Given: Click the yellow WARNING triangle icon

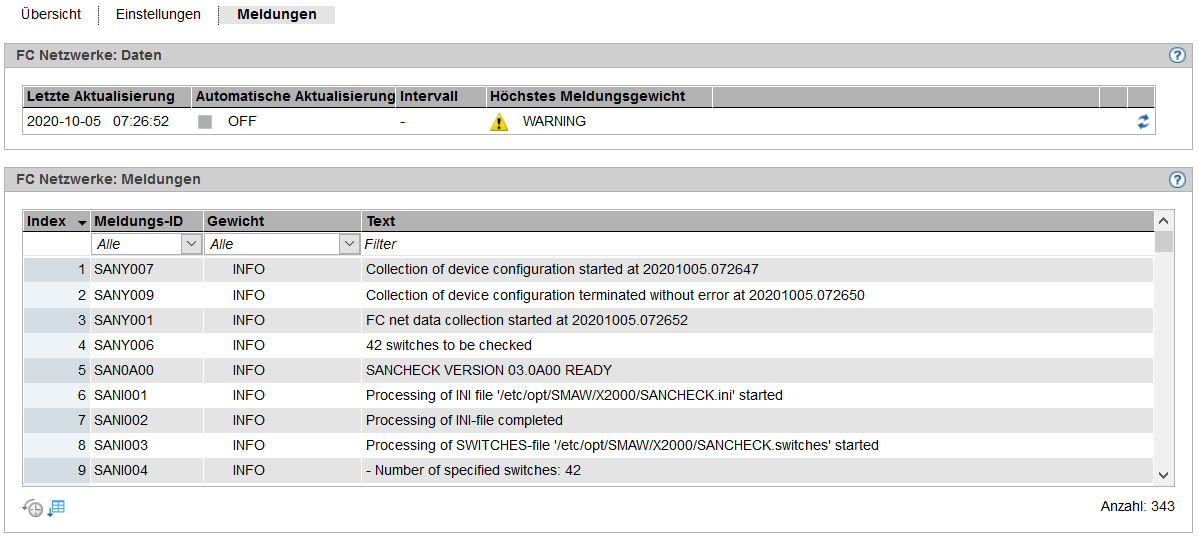Looking at the screenshot, I should point(499,122).
